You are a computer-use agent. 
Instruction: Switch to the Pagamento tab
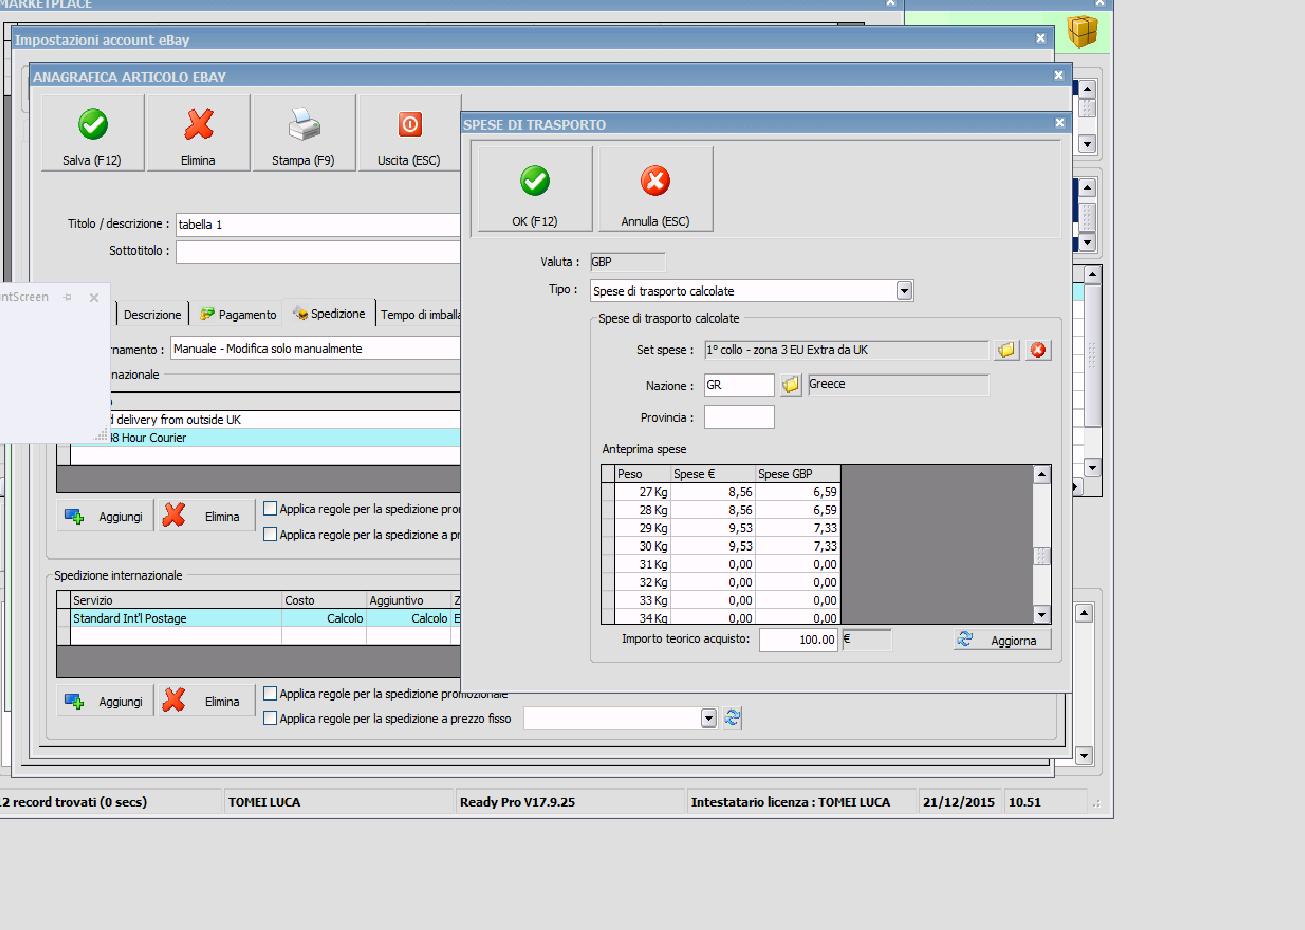[238, 314]
